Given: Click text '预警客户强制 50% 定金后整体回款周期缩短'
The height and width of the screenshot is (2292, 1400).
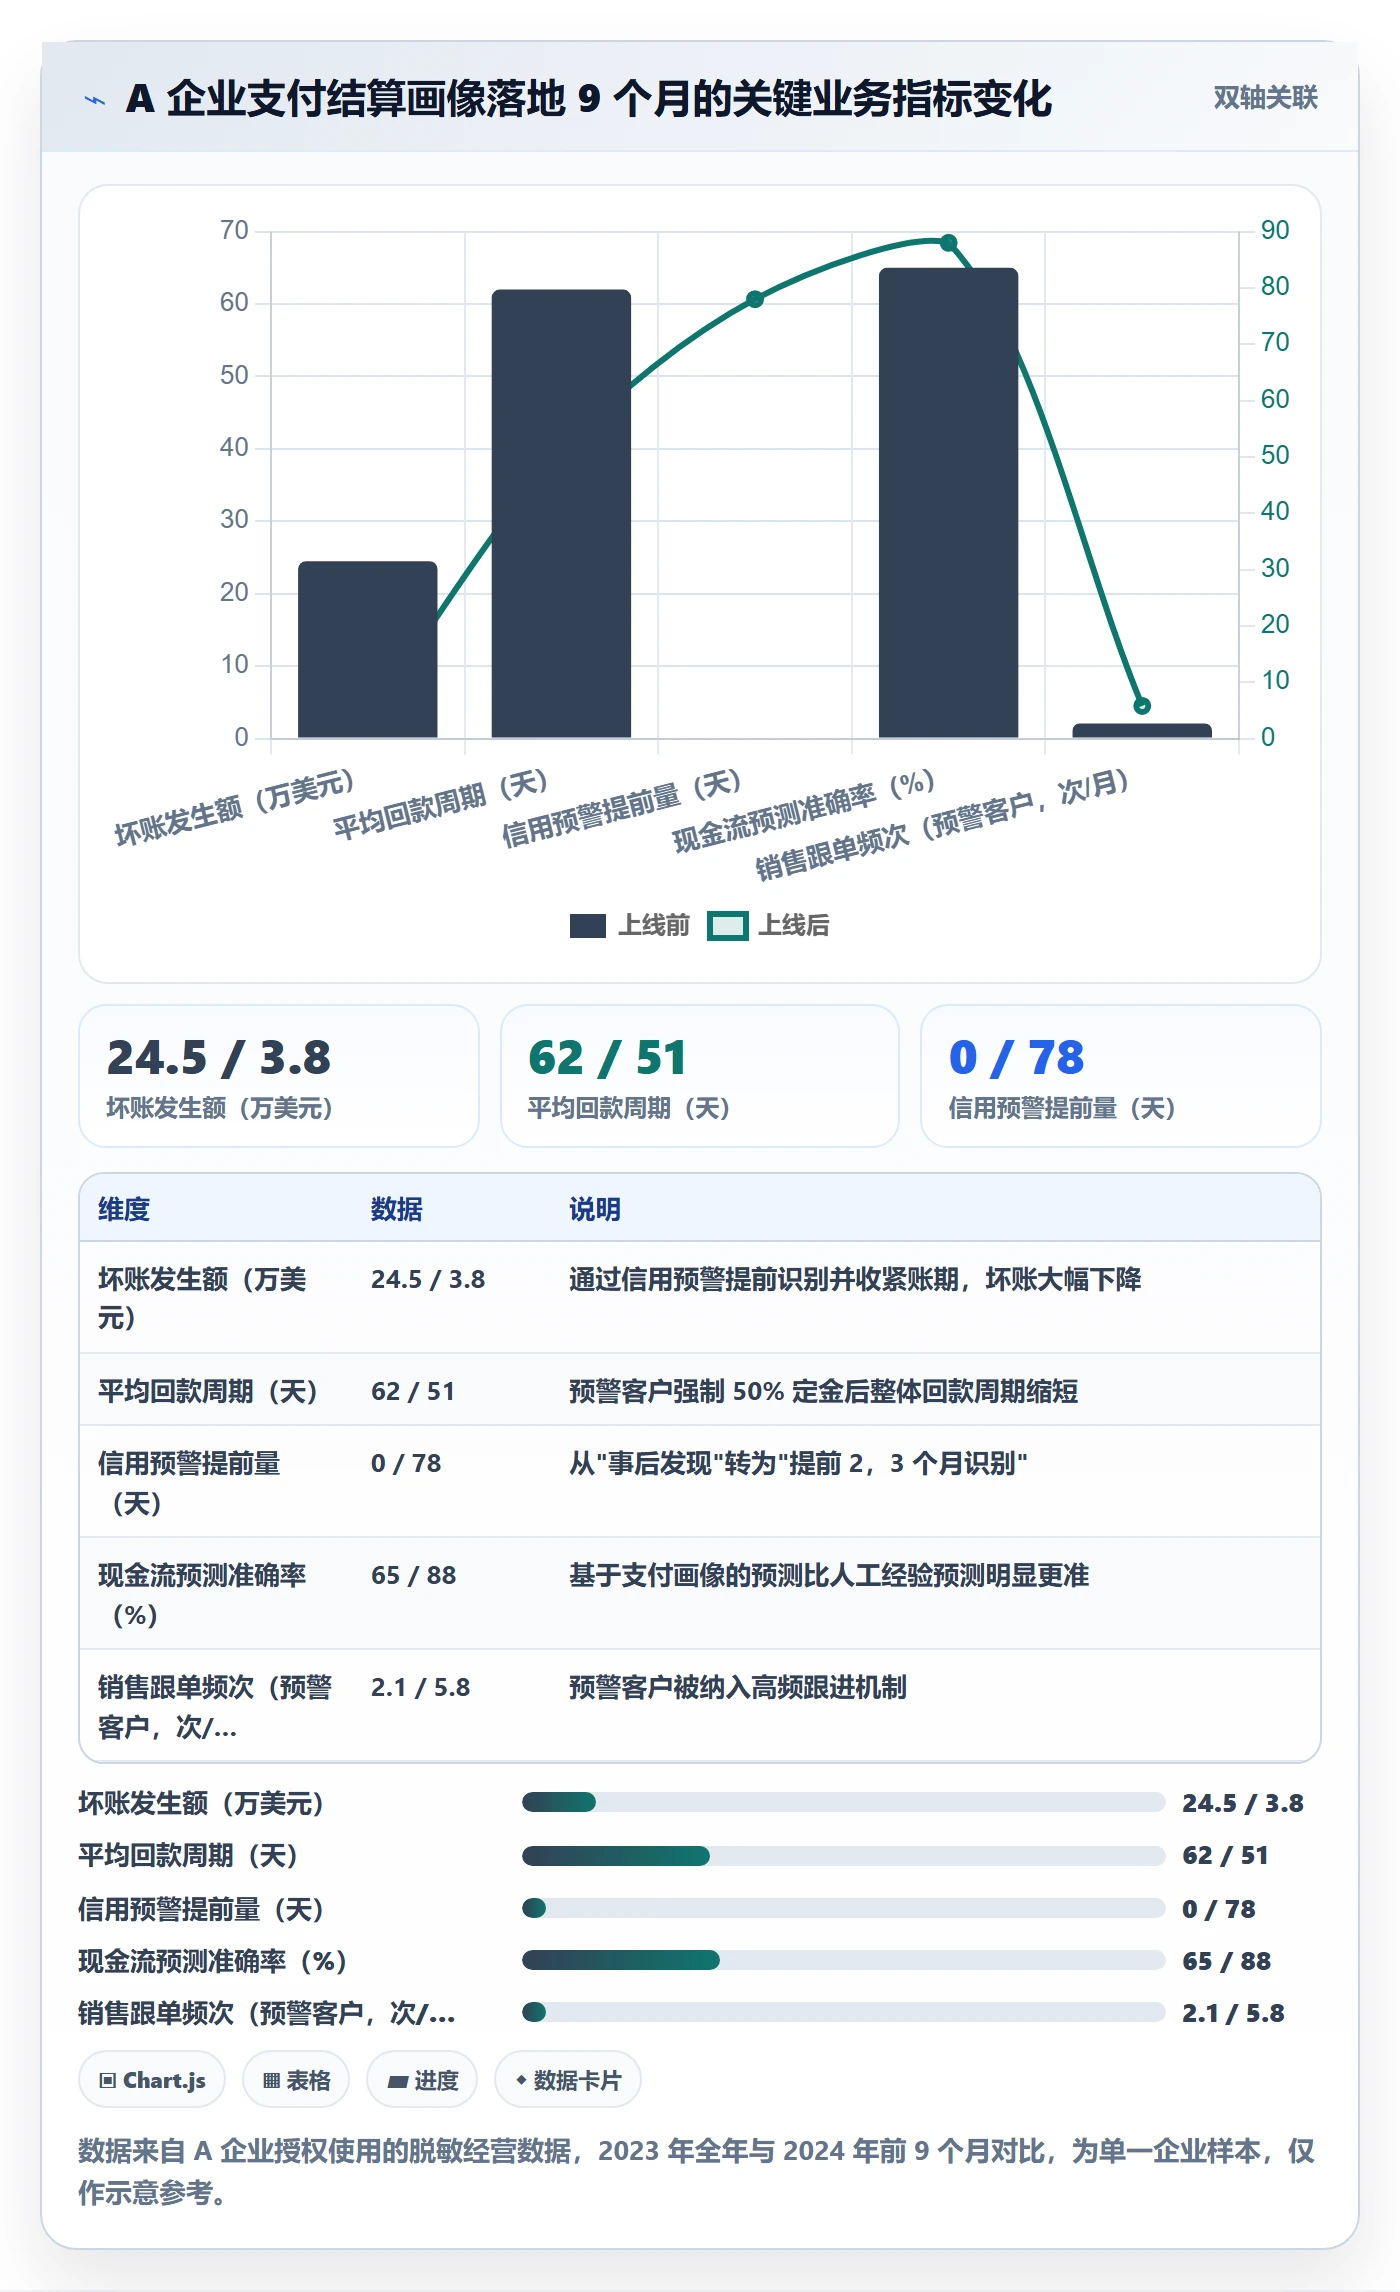Looking at the screenshot, I should pos(823,1391).
